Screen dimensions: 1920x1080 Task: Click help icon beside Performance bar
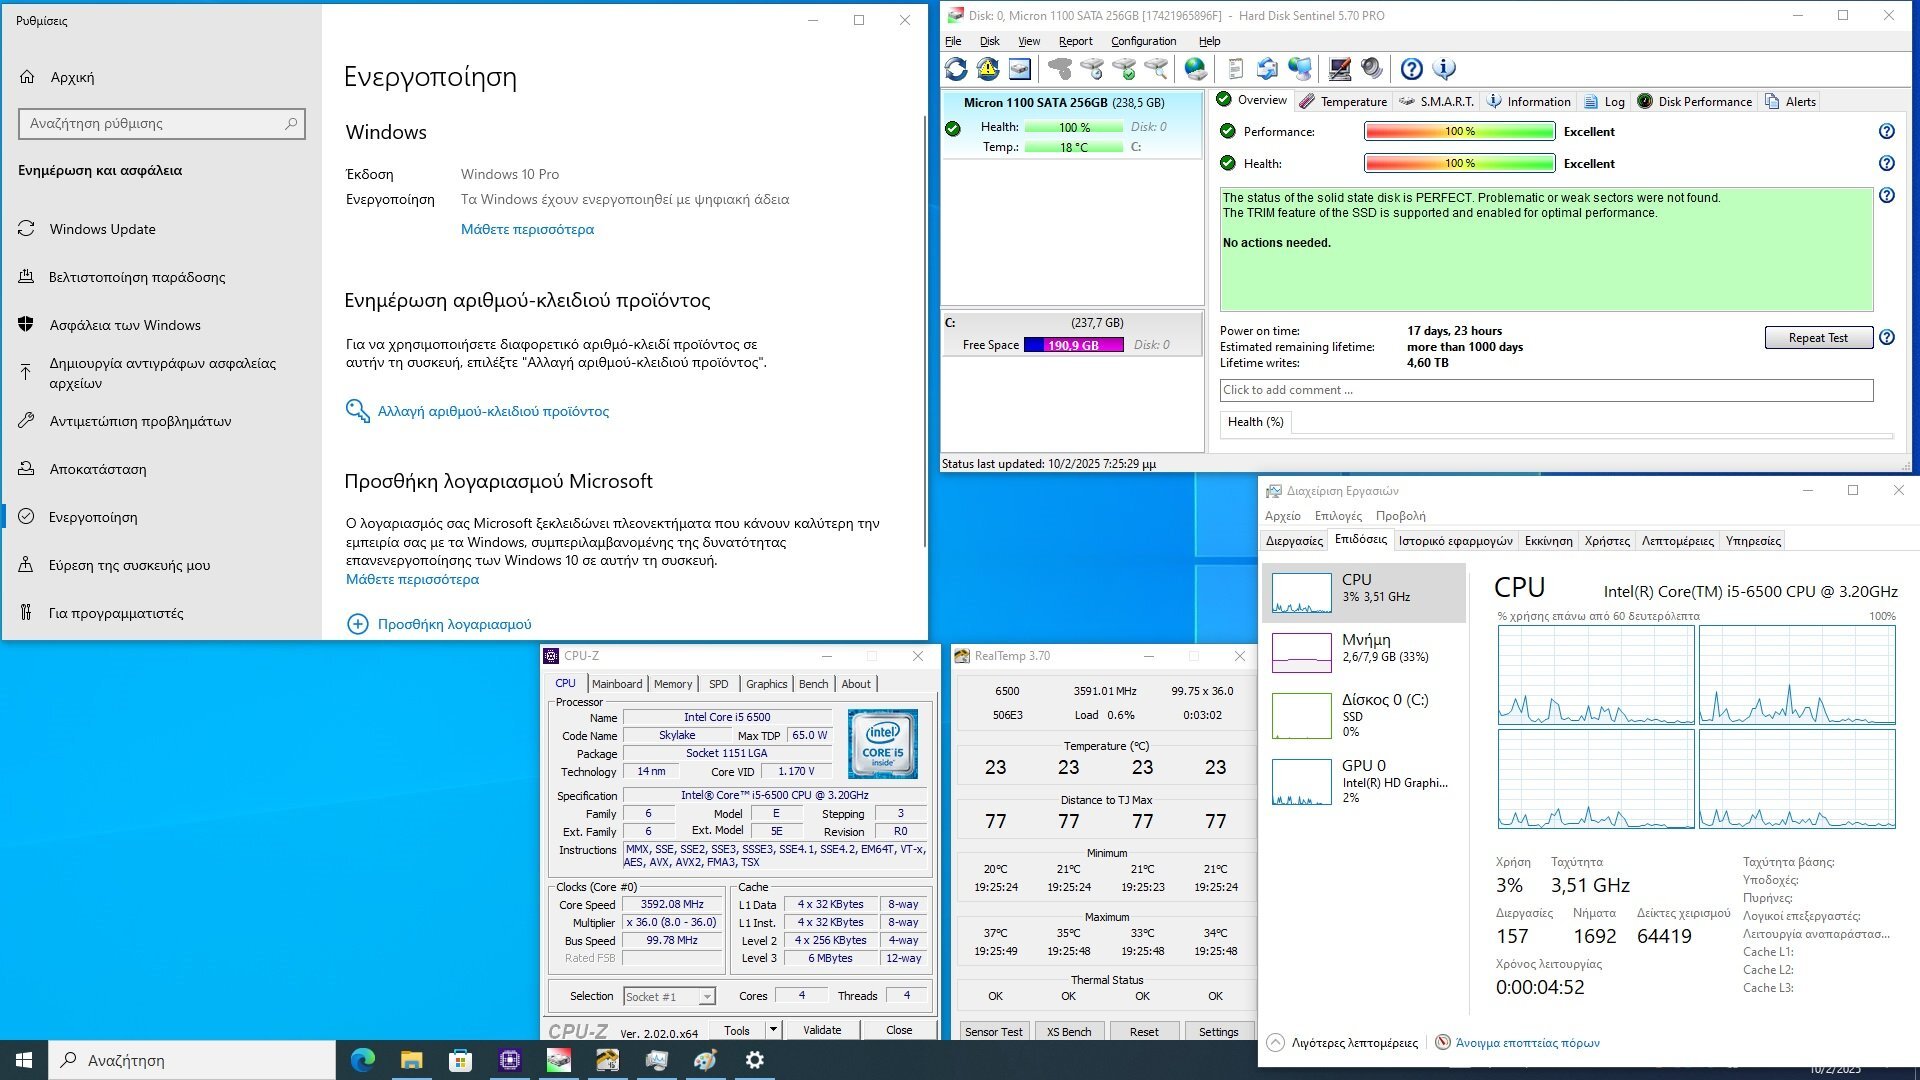(x=1887, y=131)
